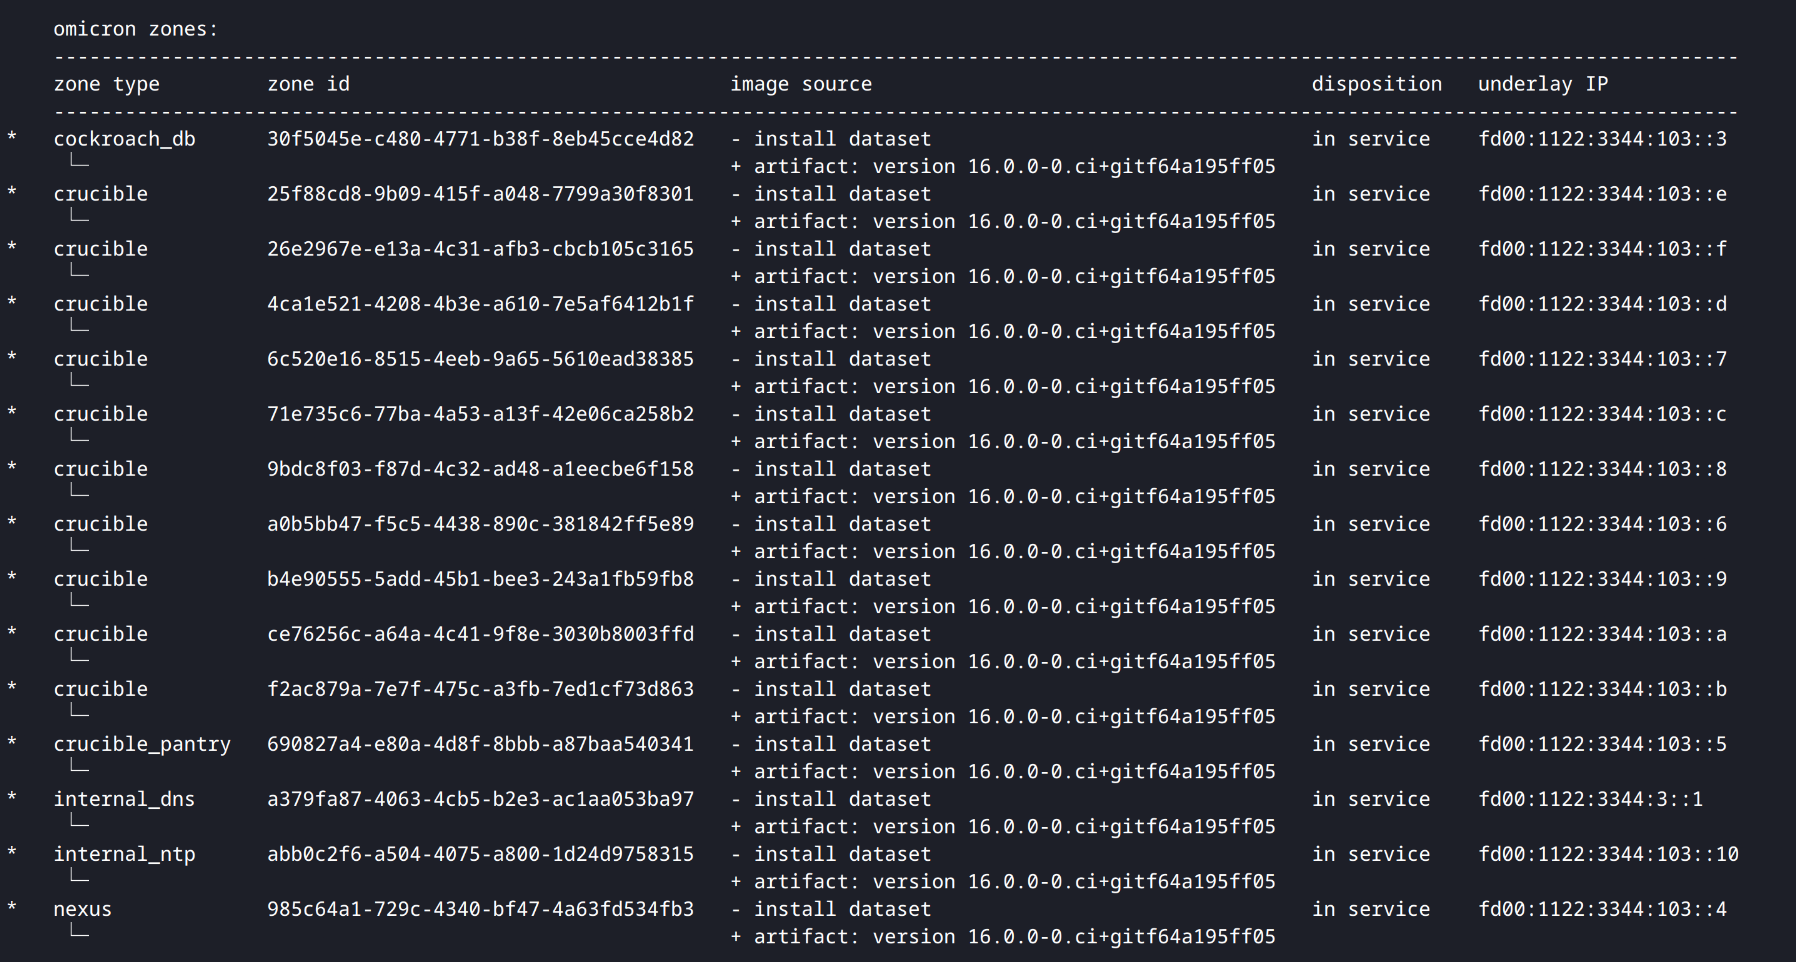Screen dimensions: 1796x962
Task: Click the nexus row's plus artifact line
Action: pyautogui.click(x=1003, y=936)
